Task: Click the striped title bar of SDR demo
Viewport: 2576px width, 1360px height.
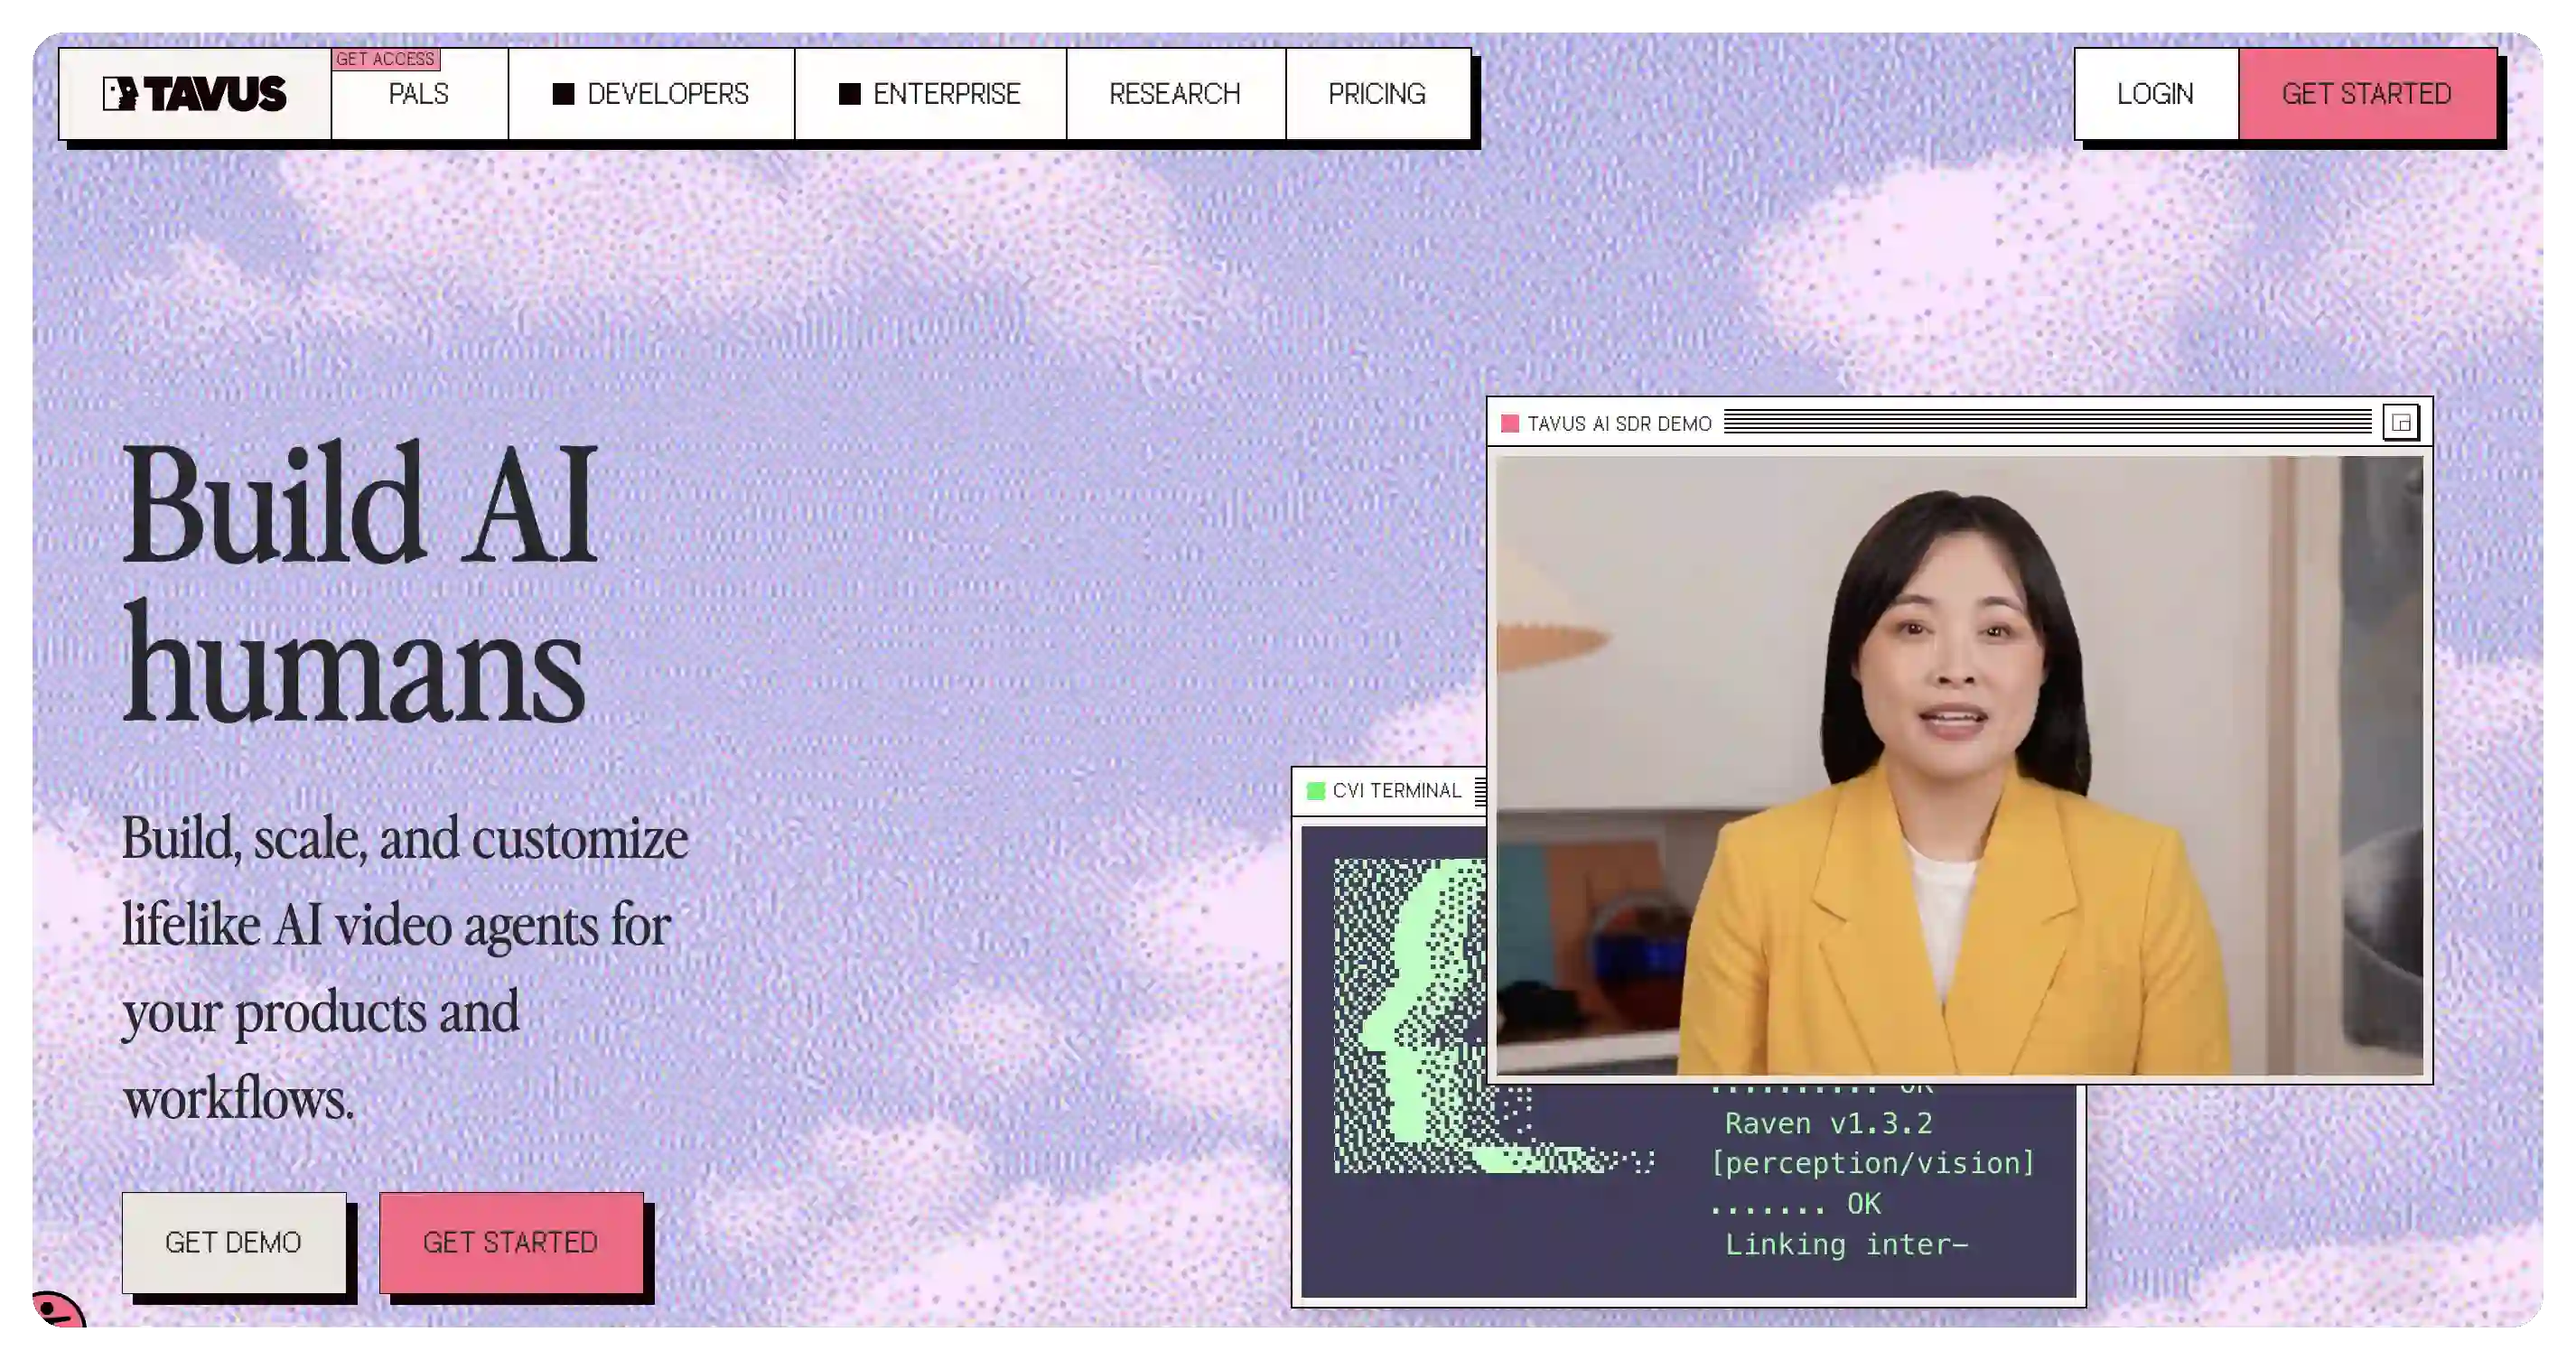Action: [x=2047, y=423]
